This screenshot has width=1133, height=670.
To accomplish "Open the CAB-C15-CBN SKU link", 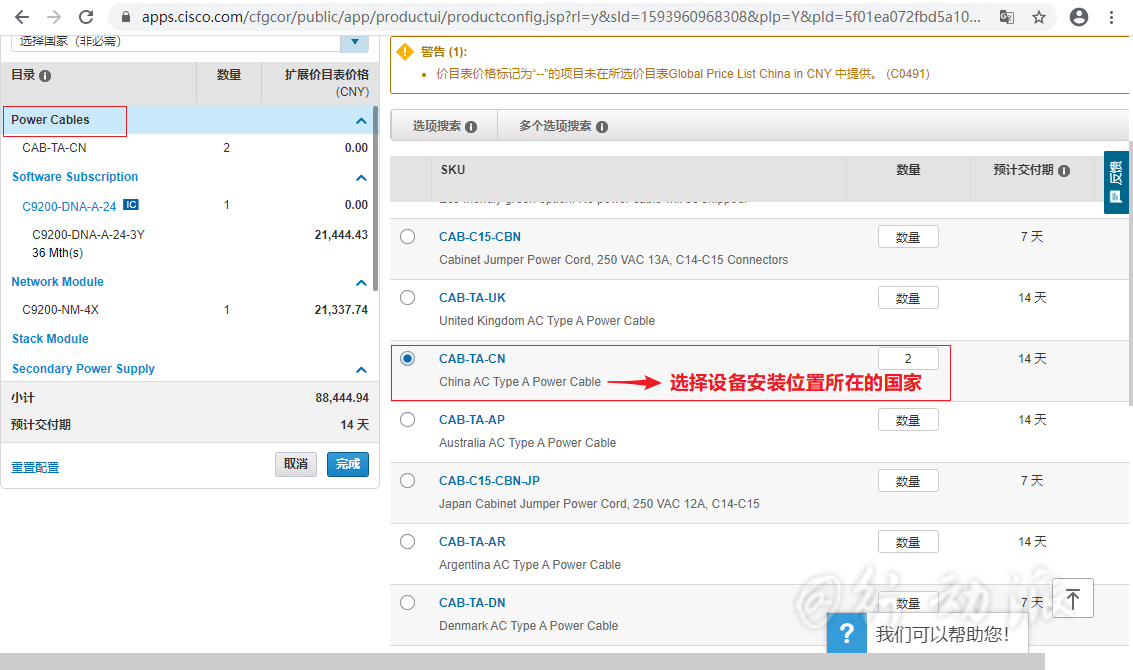I will pos(480,237).
